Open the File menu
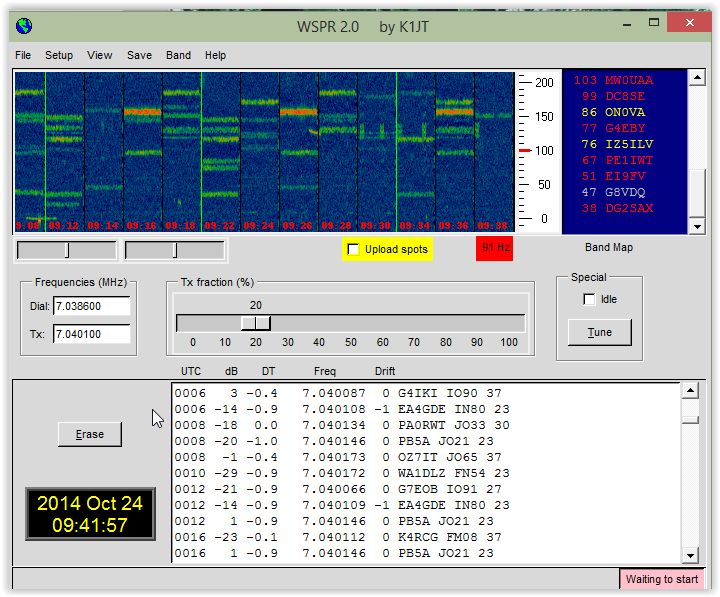 click(x=23, y=56)
